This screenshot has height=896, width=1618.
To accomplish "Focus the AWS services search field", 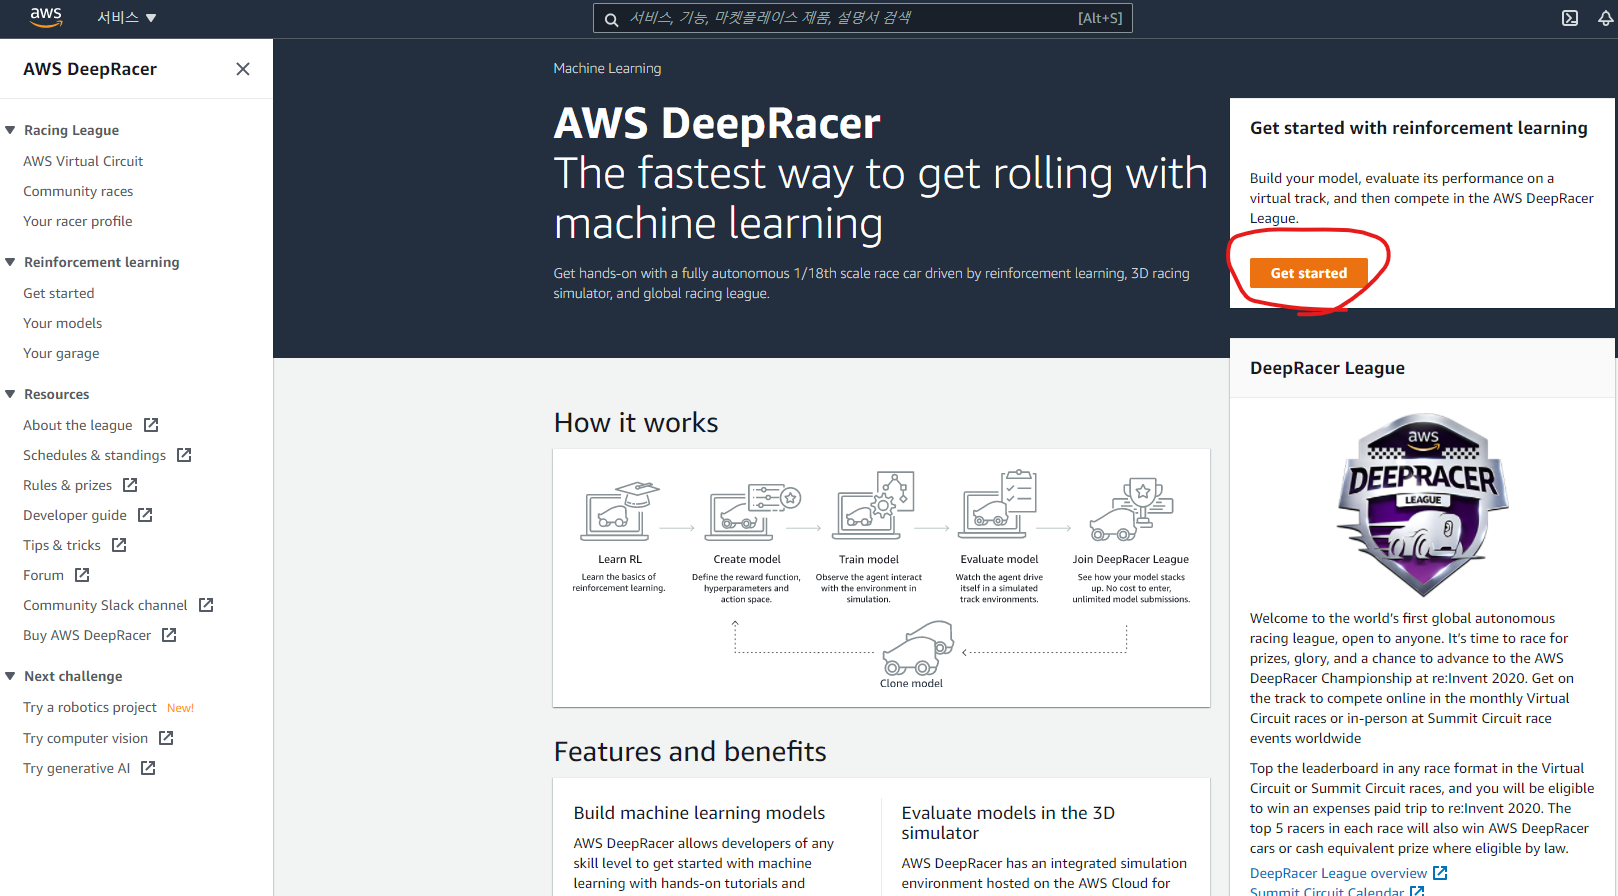I will [x=862, y=18].
